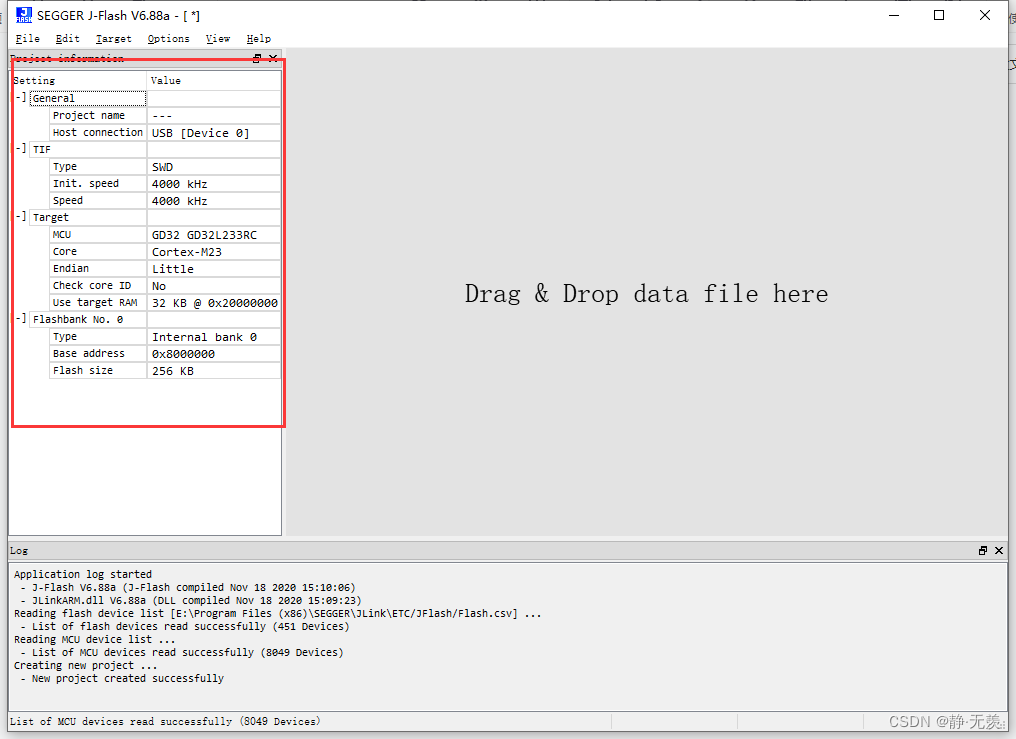Image resolution: width=1016 pixels, height=739 pixels.
Task: Click the USB [Device 0] value
Action: pos(214,133)
